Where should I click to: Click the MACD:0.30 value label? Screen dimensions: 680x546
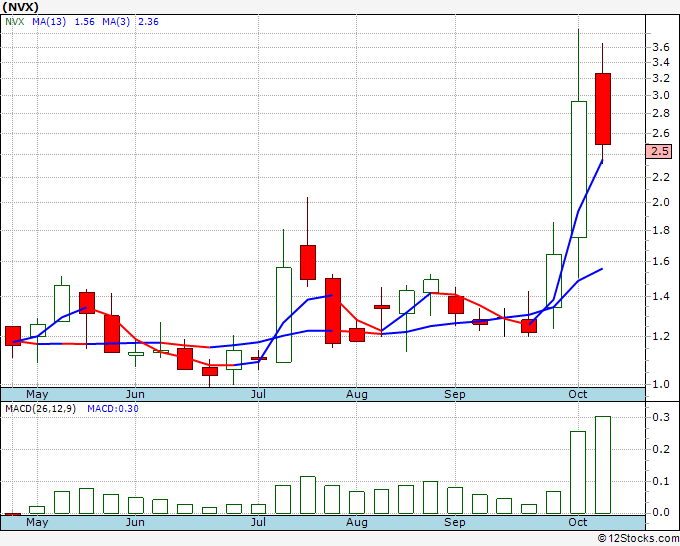point(114,409)
